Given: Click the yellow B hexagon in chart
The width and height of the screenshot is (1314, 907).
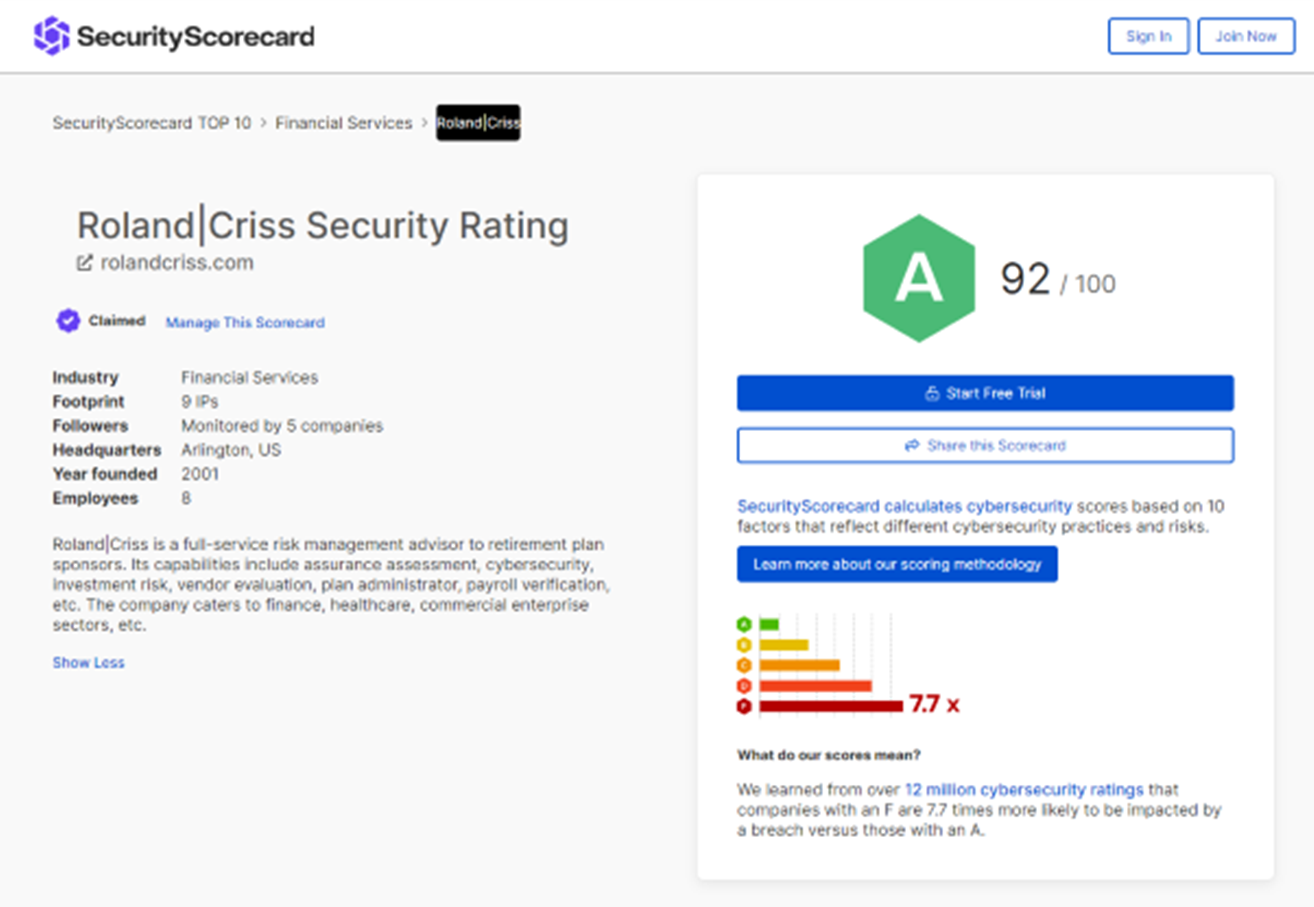Looking at the screenshot, I should pos(744,645).
